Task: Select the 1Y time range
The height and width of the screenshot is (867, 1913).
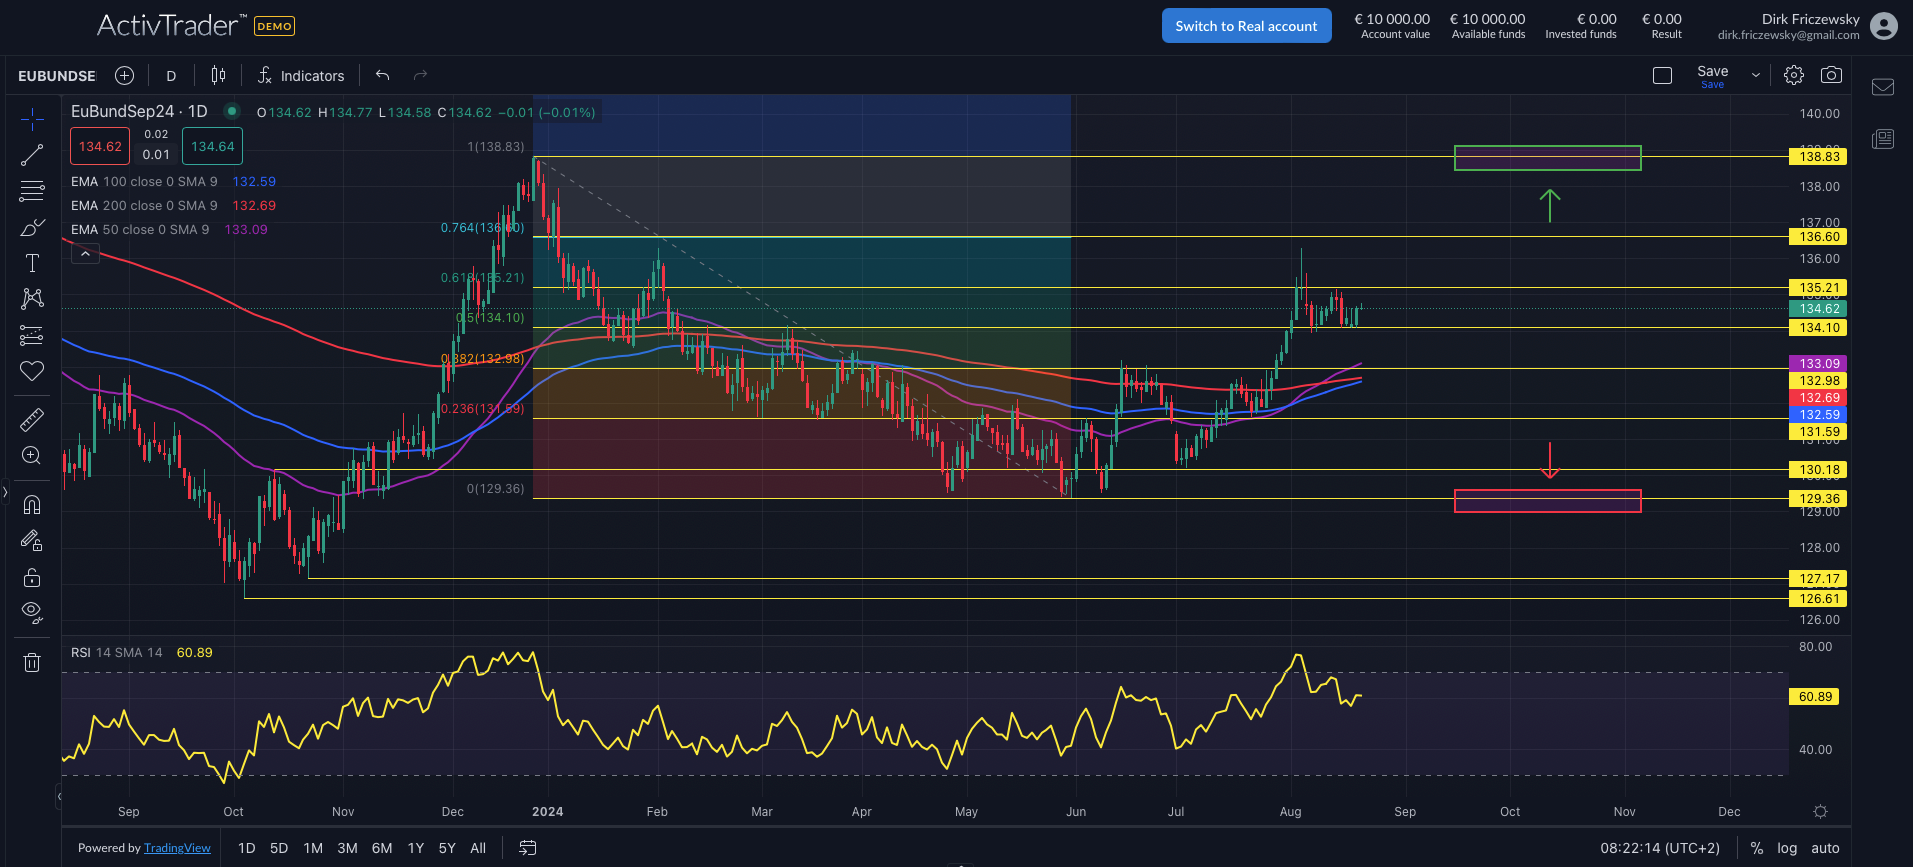Action: 416,848
